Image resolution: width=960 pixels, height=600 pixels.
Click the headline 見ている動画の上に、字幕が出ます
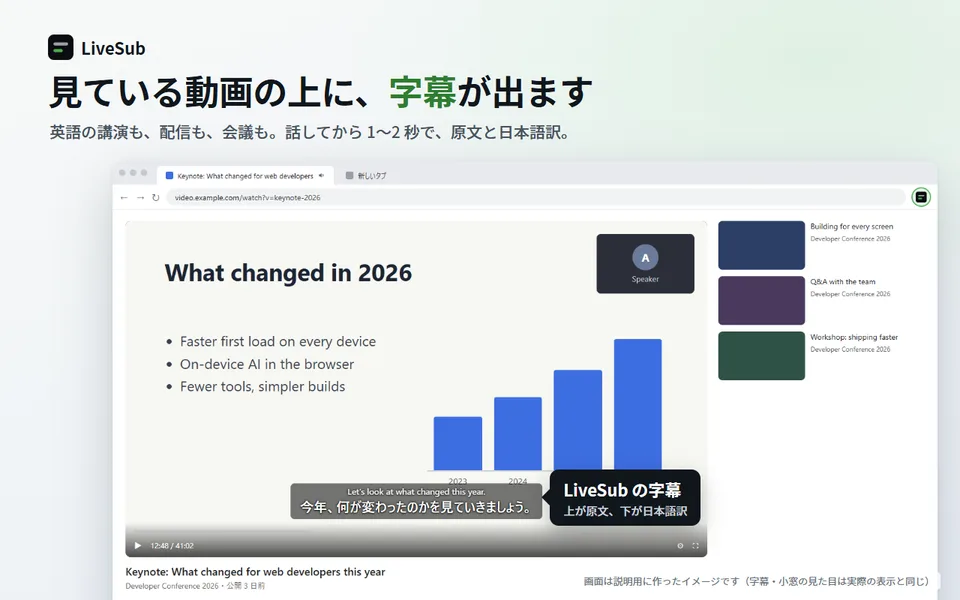click(x=321, y=92)
